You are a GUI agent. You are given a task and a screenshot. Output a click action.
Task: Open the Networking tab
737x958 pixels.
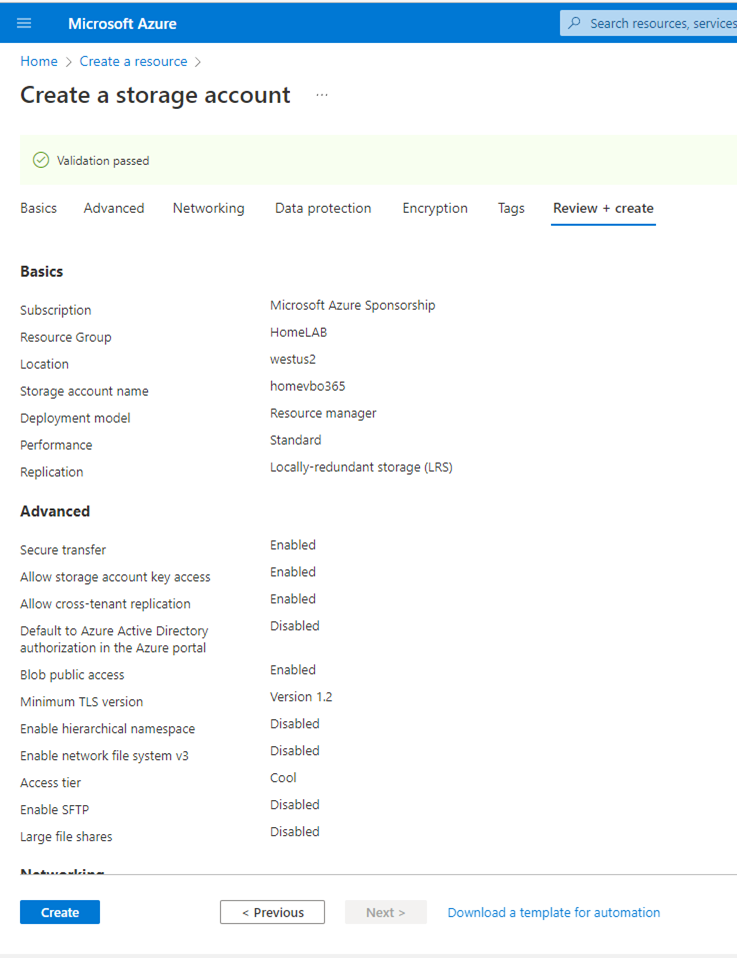click(x=208, y=208)
